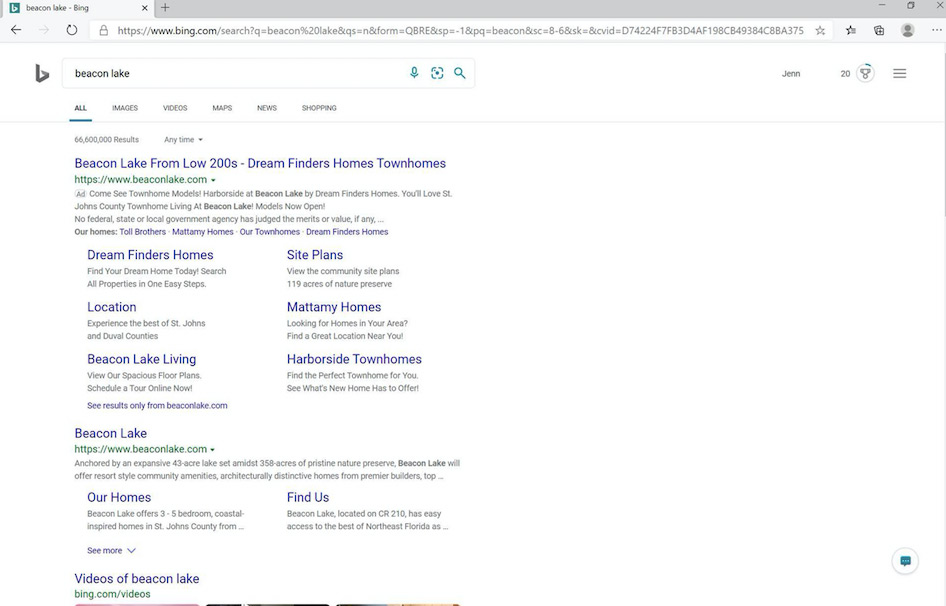Start voice search with microphone icon
The height and width of the screenshot is (606, 946).
click(x=414, y=73)
